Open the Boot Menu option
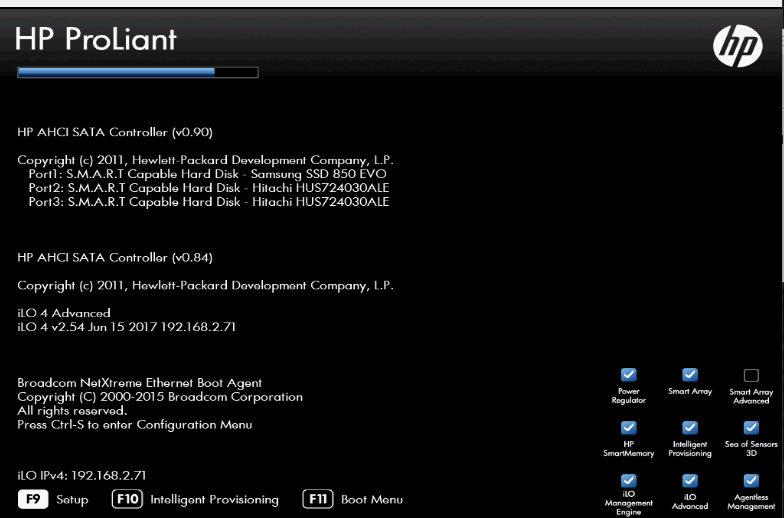784x518 pixels. click(x=354, y=499)
